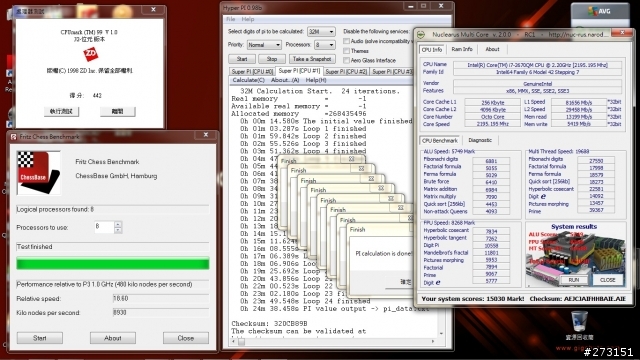The image size is (640, 360).
Task: Open the About tab in Nuclearus
Action: tap(492, 49)
